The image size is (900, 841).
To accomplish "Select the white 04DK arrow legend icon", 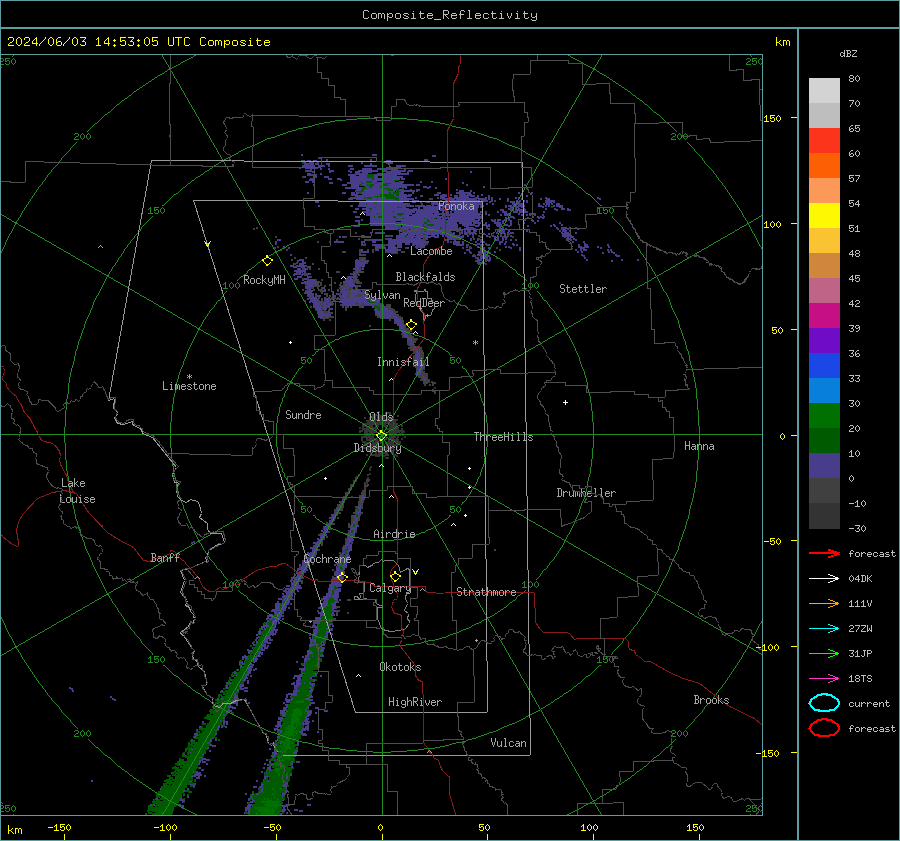I will pyautogui.click(x=824, y=578).
